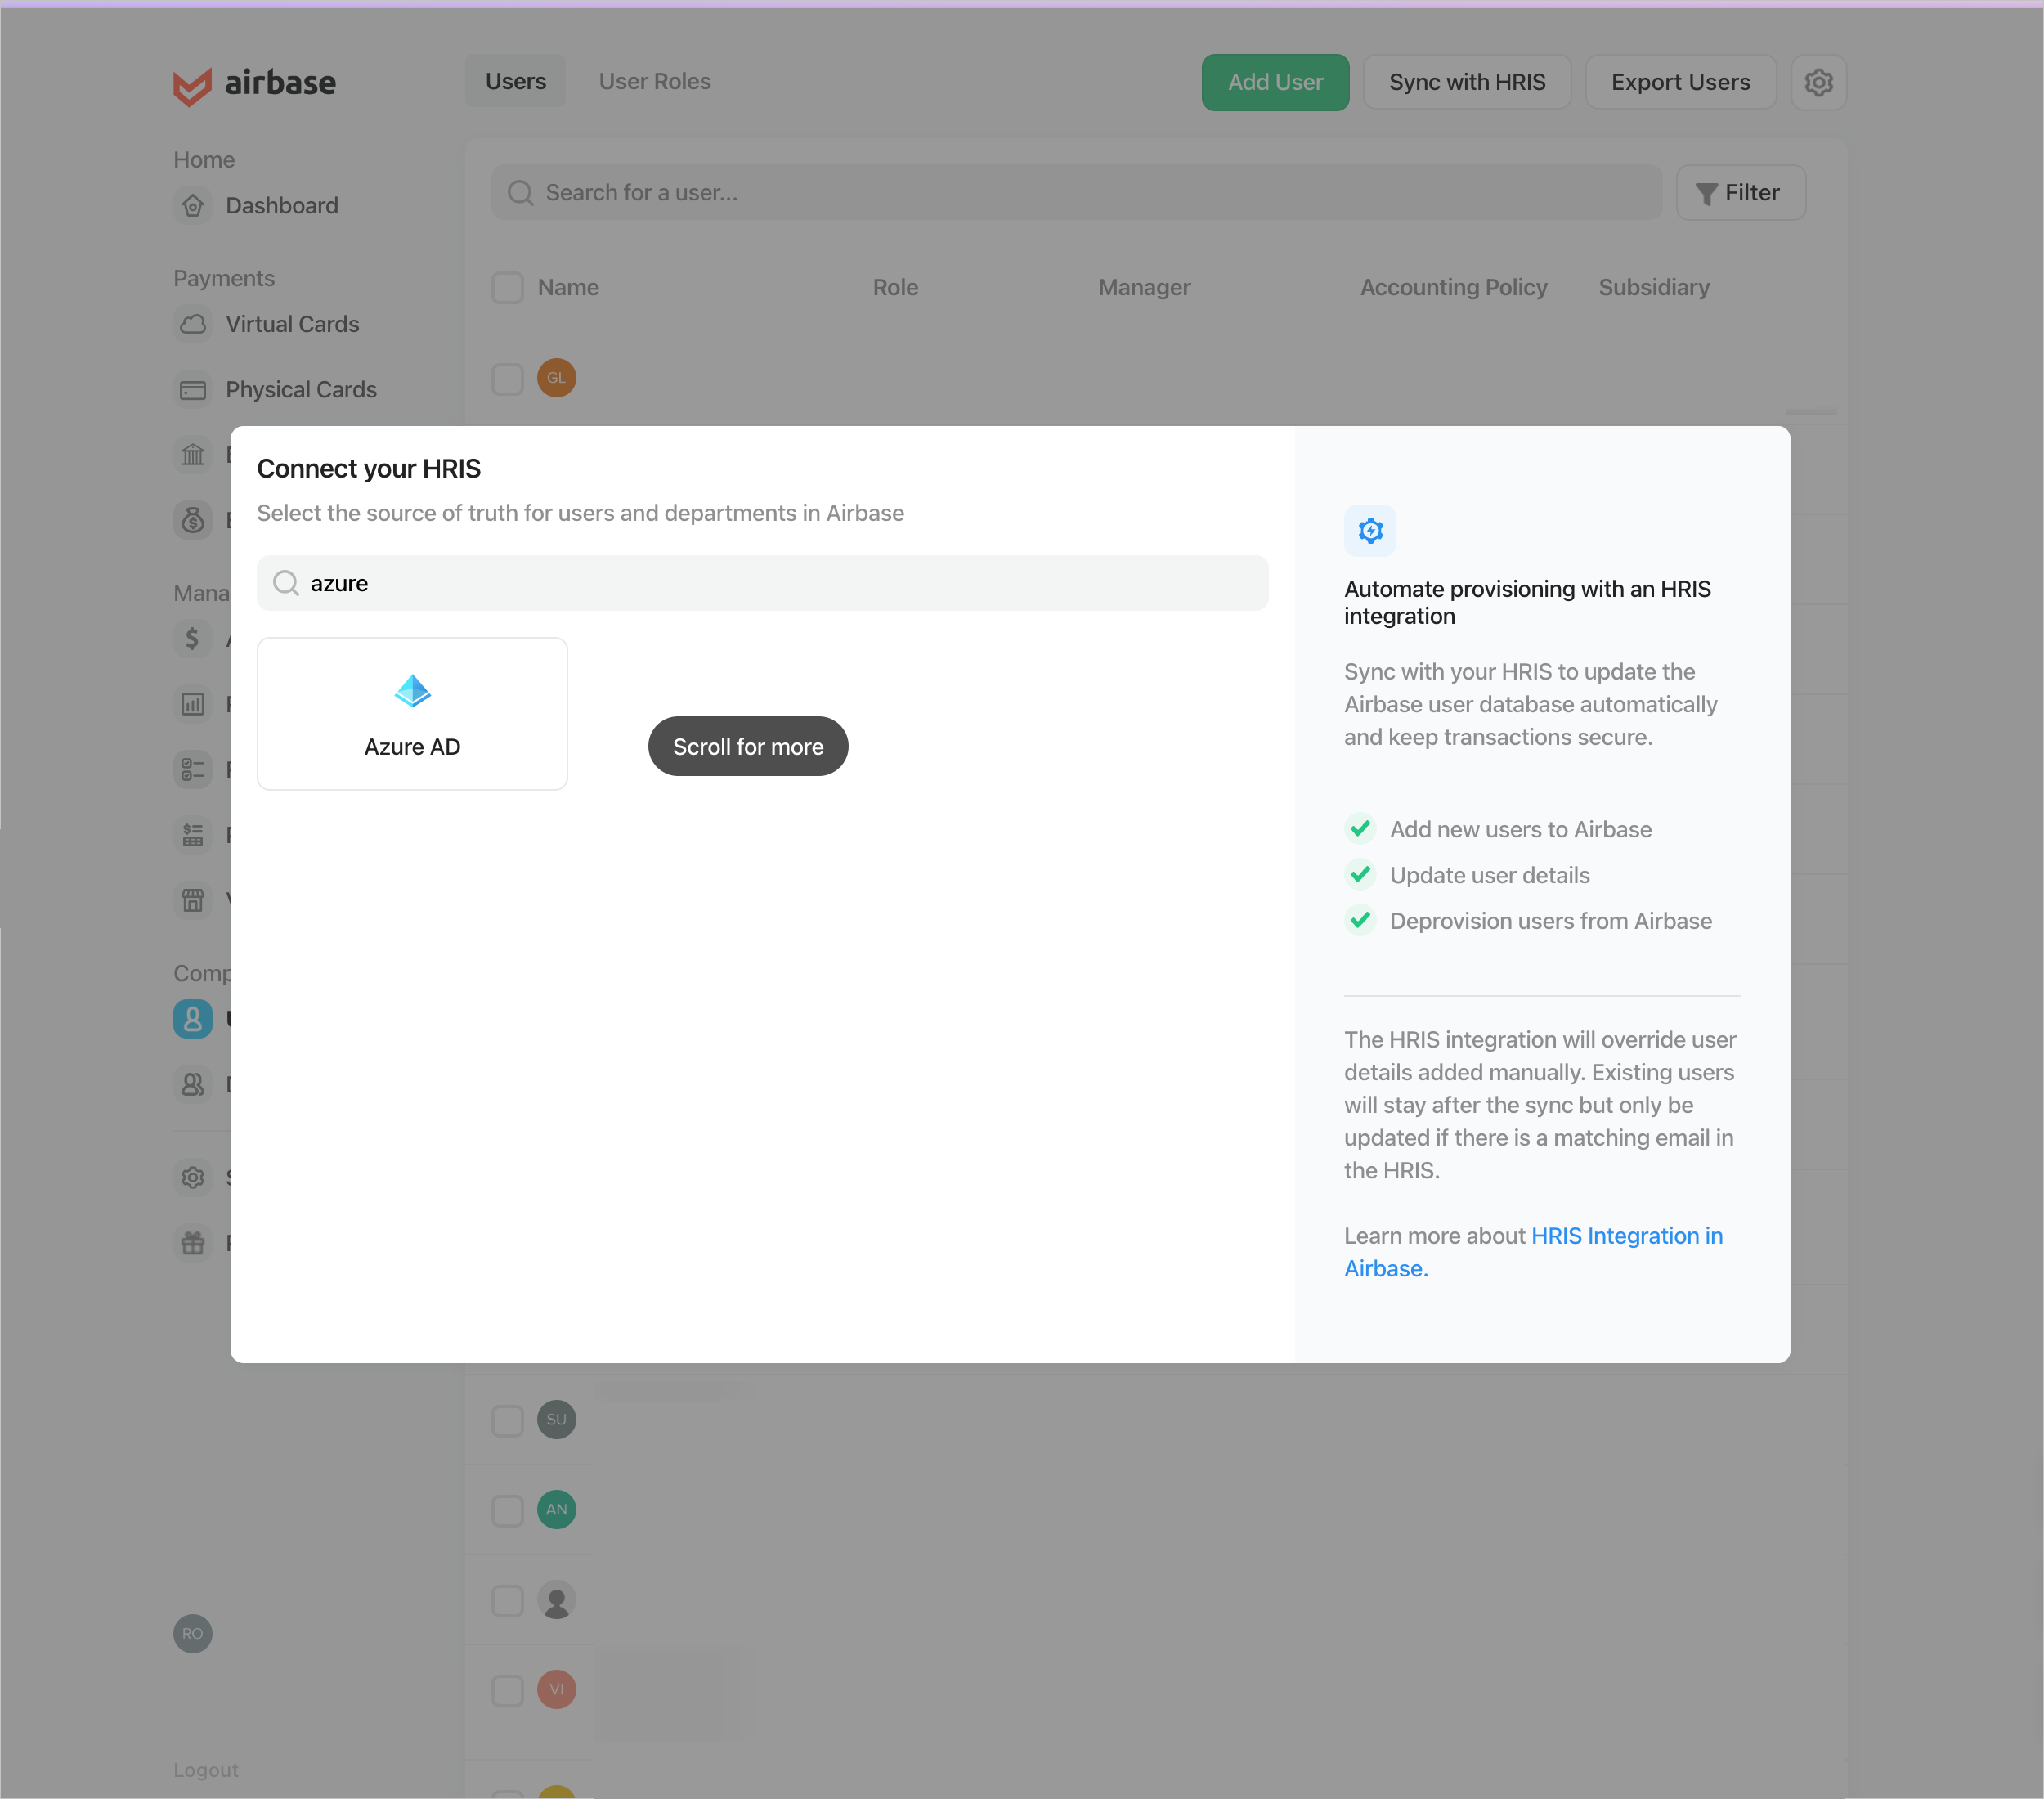Open HRIS Integration in Airbase link
This screenshot has width=2044, height=1799.
[1535, 1251]
